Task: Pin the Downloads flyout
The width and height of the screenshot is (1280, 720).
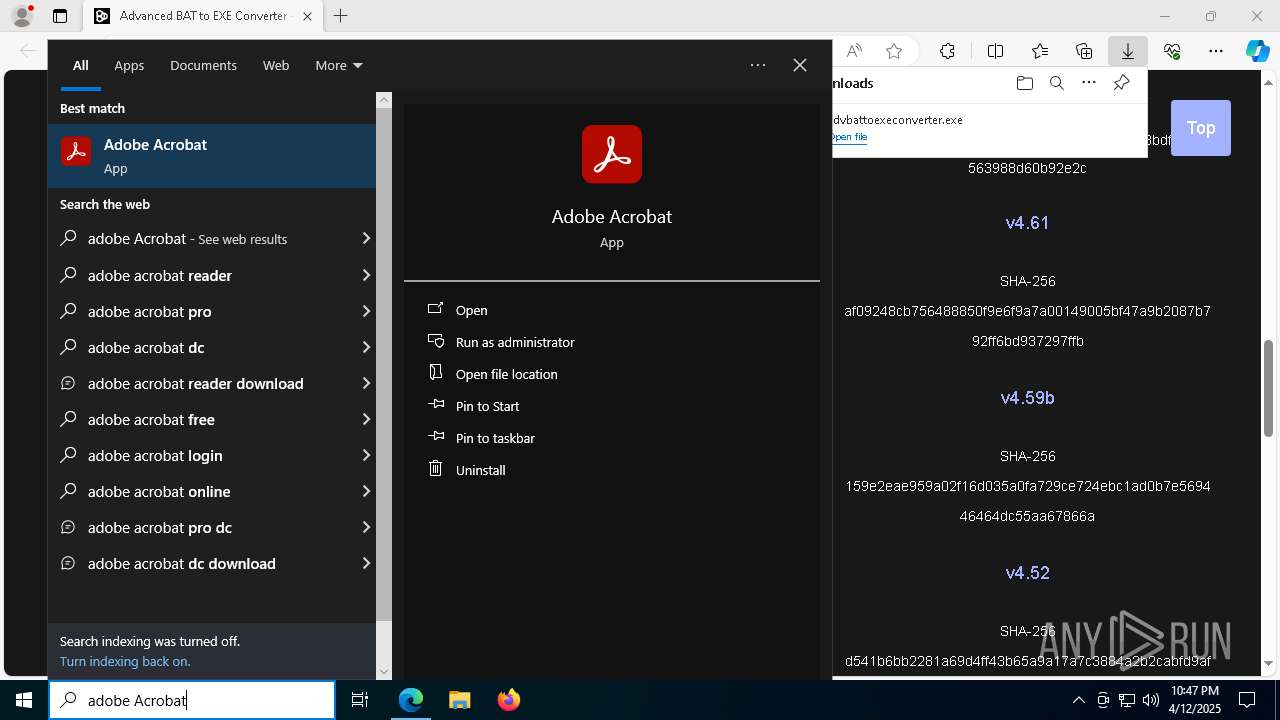Action: (x=1121, y=83)
